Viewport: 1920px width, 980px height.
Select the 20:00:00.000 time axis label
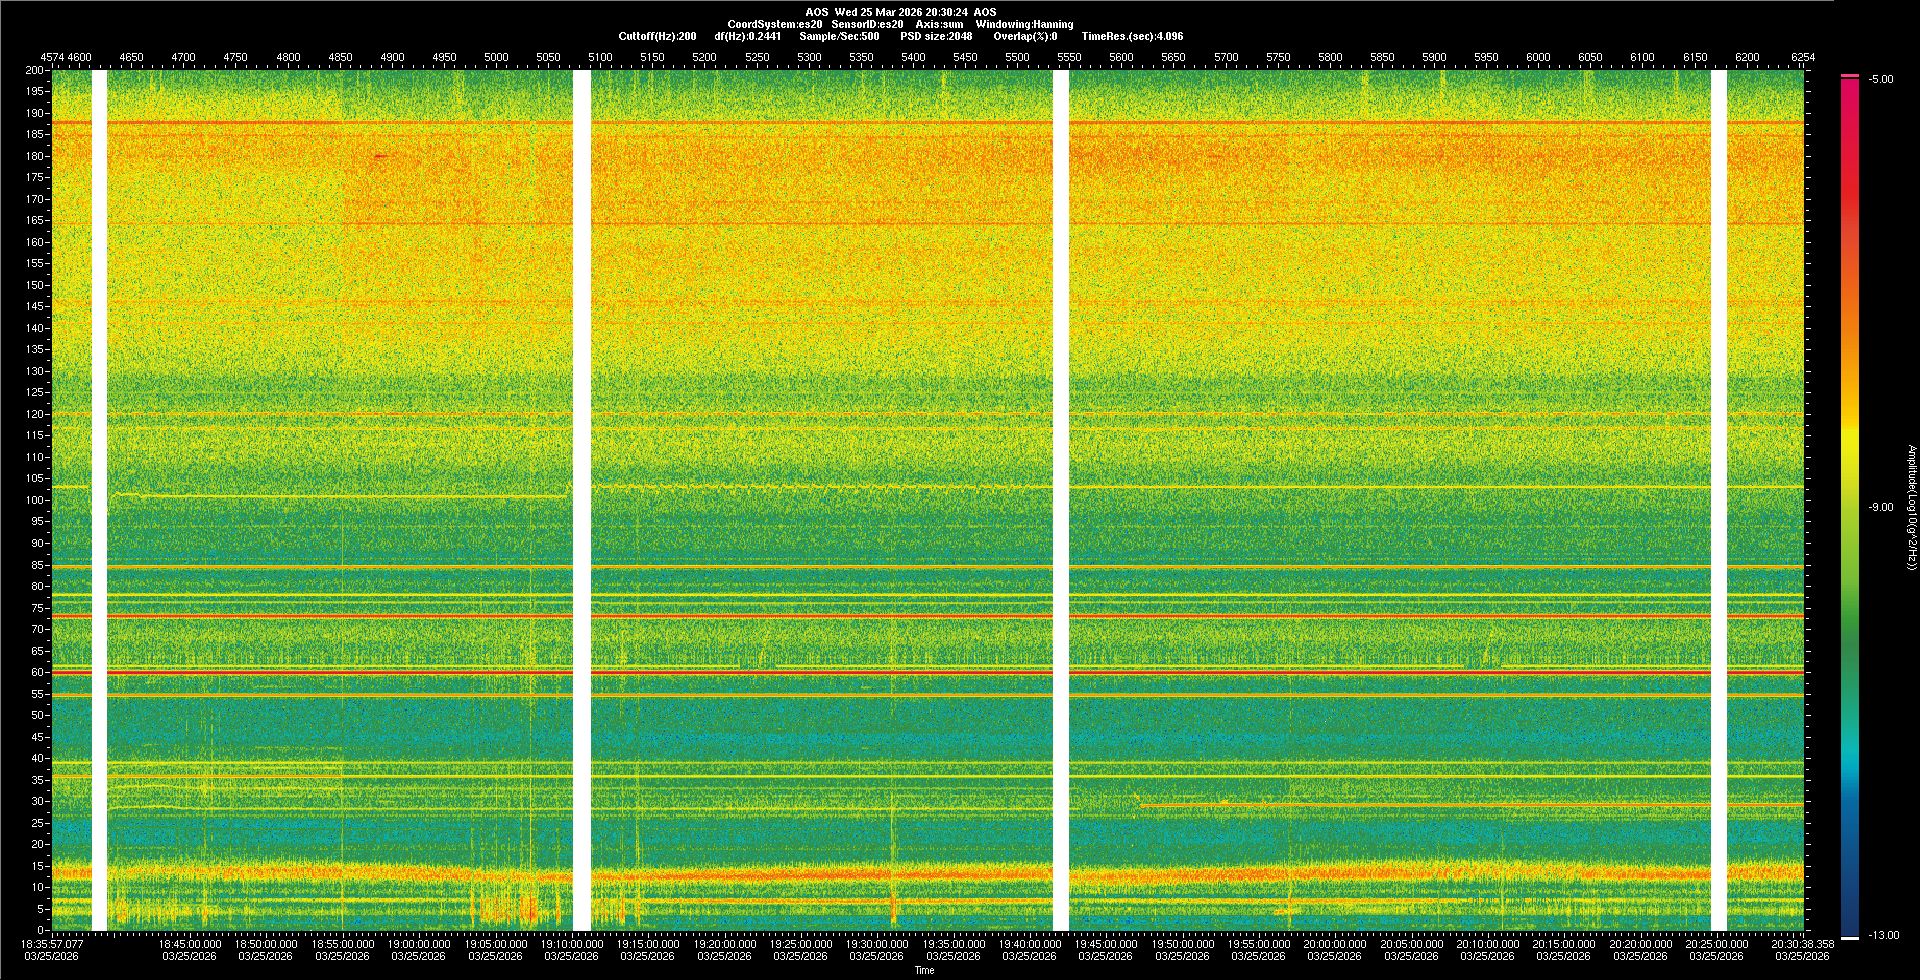1334,944
